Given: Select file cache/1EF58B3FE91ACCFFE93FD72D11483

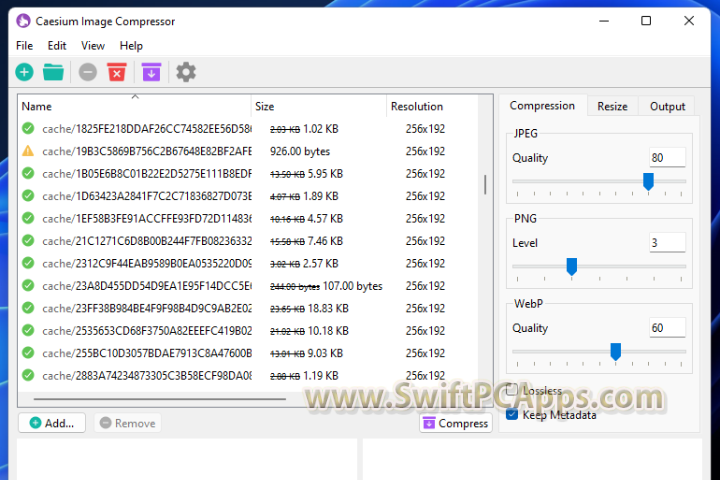Looking at the screenshot, I should 146,219.
